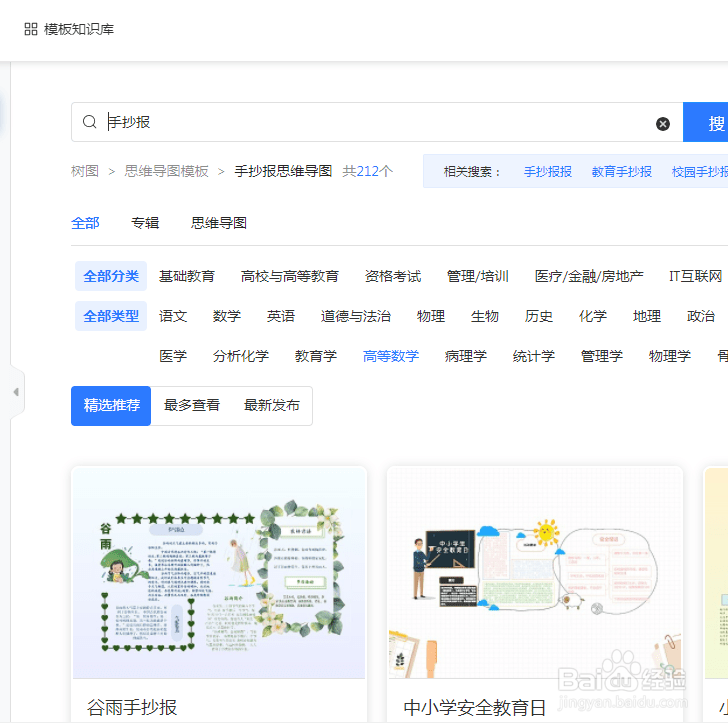Filter by 资格考试 category
Image resolution: width=728 pixels, height=728 pixels.
click(x=393, y=276)
